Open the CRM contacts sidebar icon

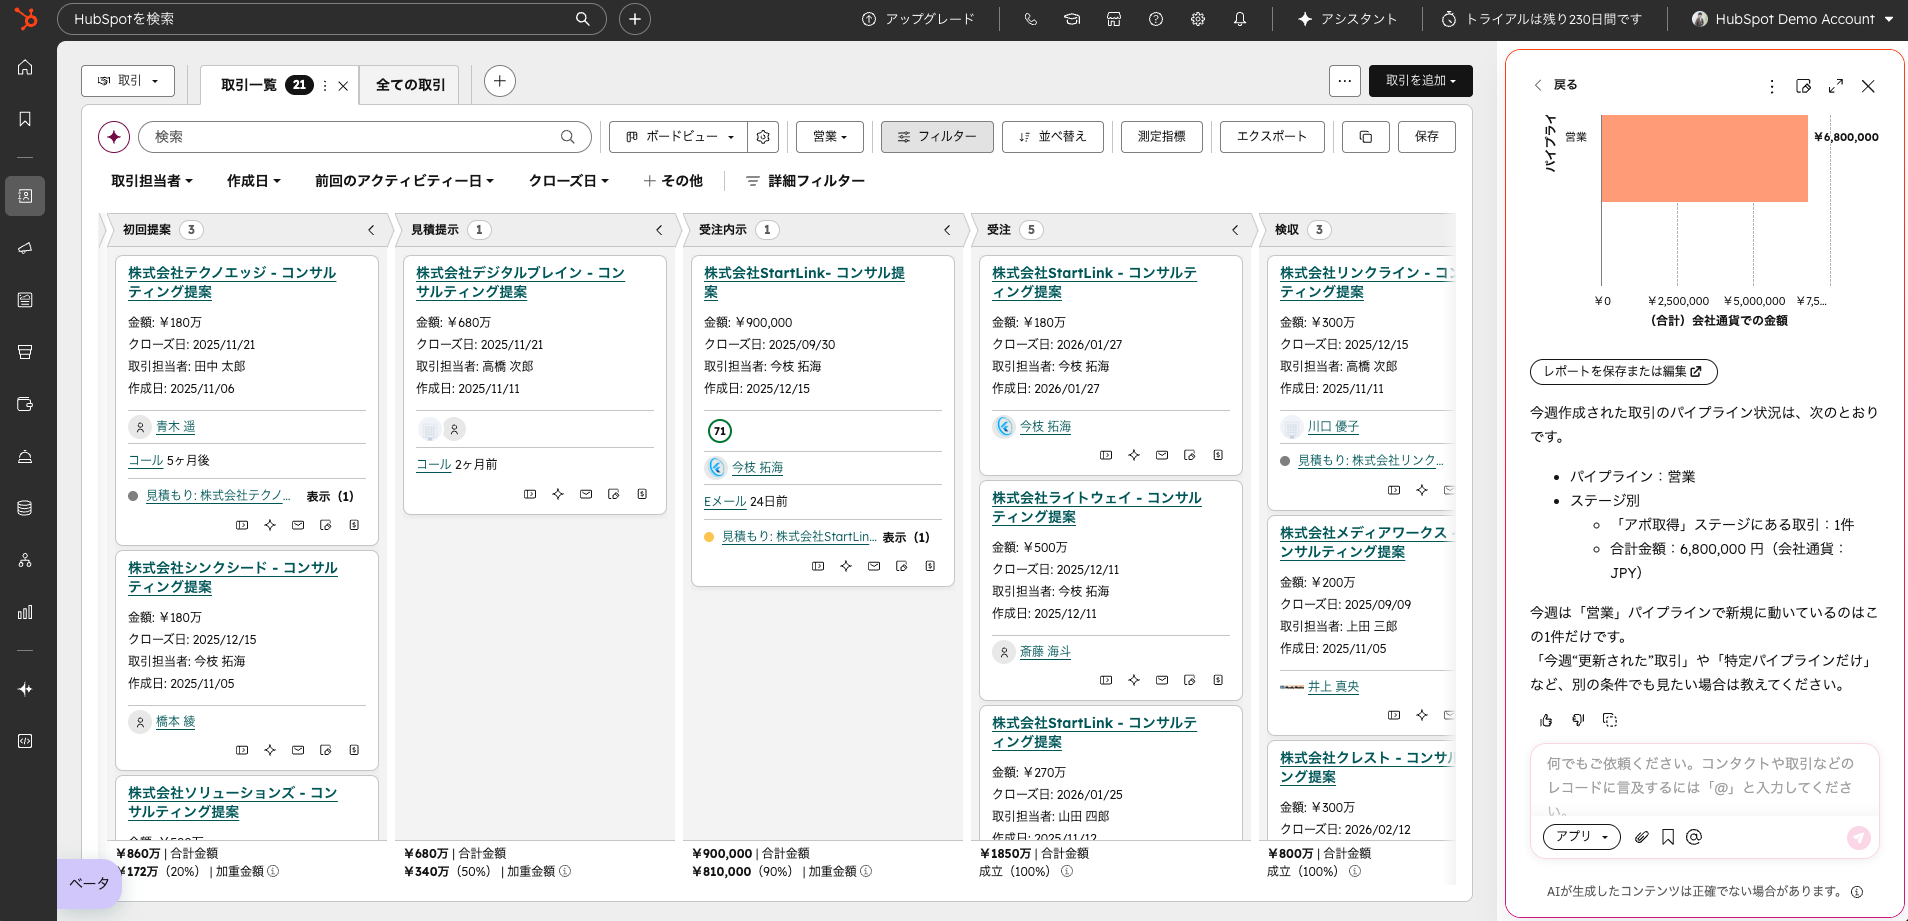click(x=25, y=196)
